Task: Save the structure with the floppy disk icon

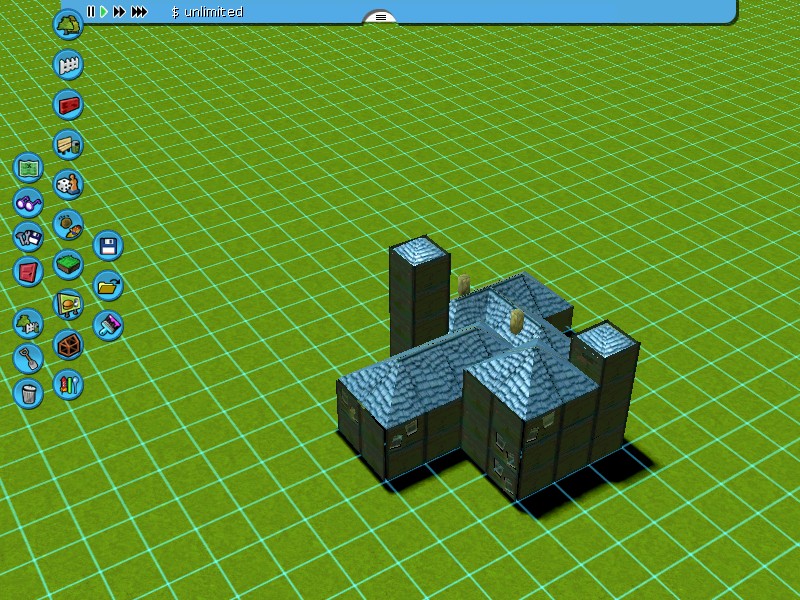Action: tap(108, 245)
